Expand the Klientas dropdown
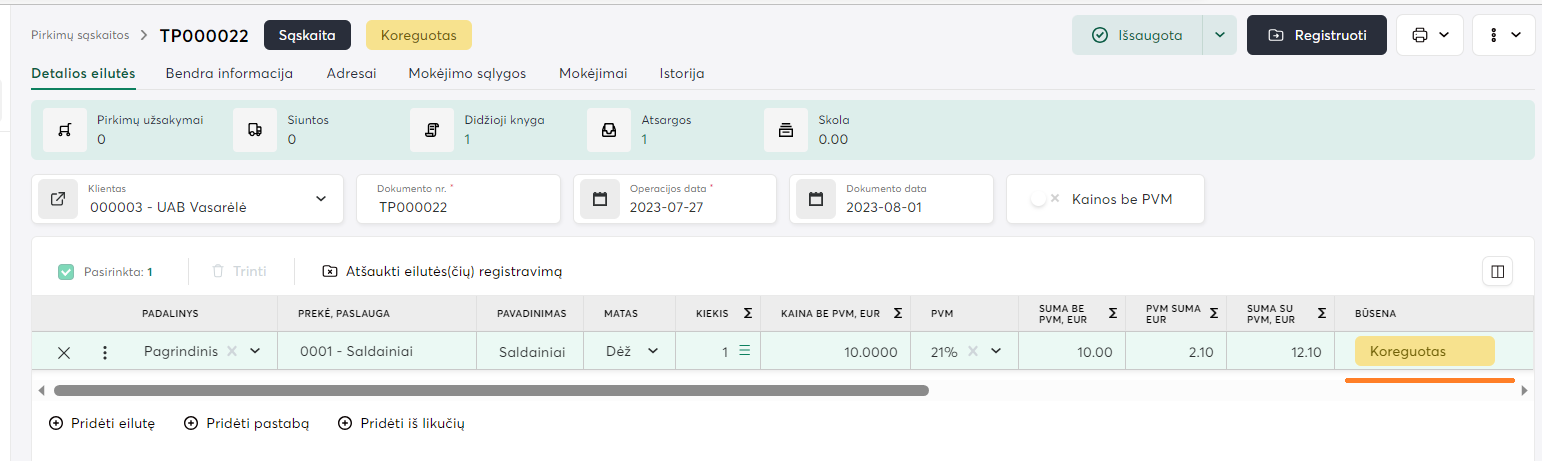The image size is (1542, 461). [321, 199]
